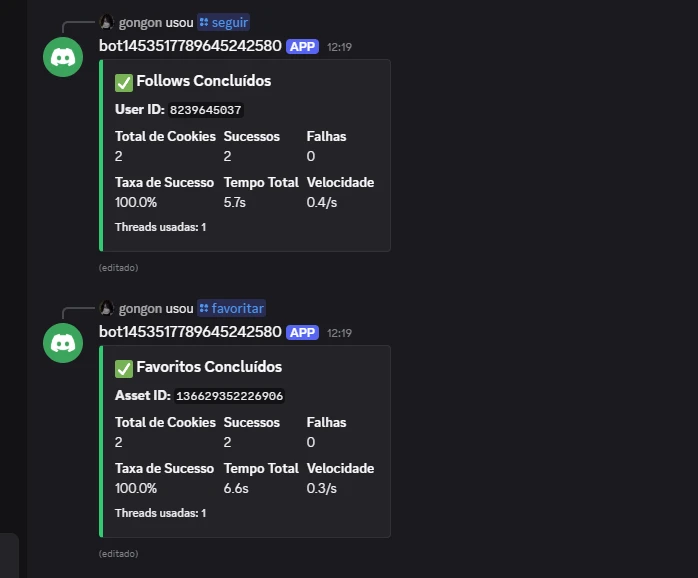
Task: Click the gongon username above Favoritos Concluídos
Action: [141, 308]
